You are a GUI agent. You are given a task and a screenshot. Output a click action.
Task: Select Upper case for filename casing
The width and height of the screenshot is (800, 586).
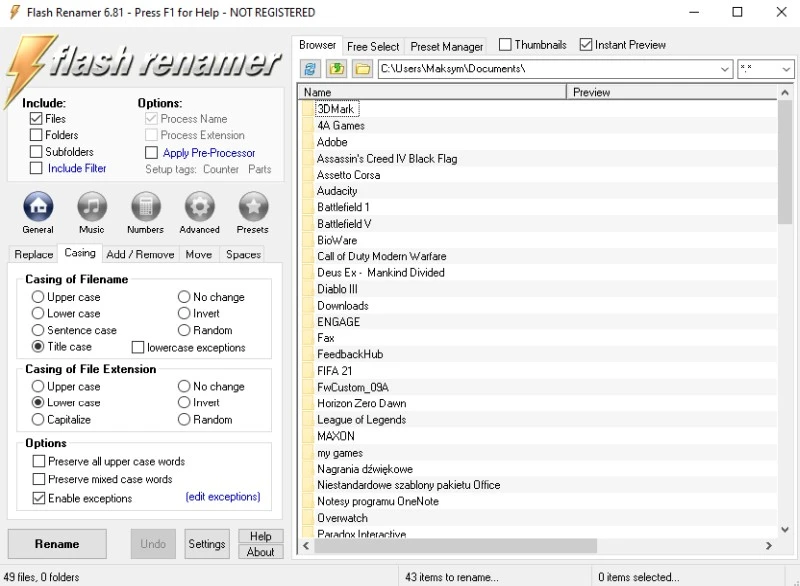coord(38,297)
